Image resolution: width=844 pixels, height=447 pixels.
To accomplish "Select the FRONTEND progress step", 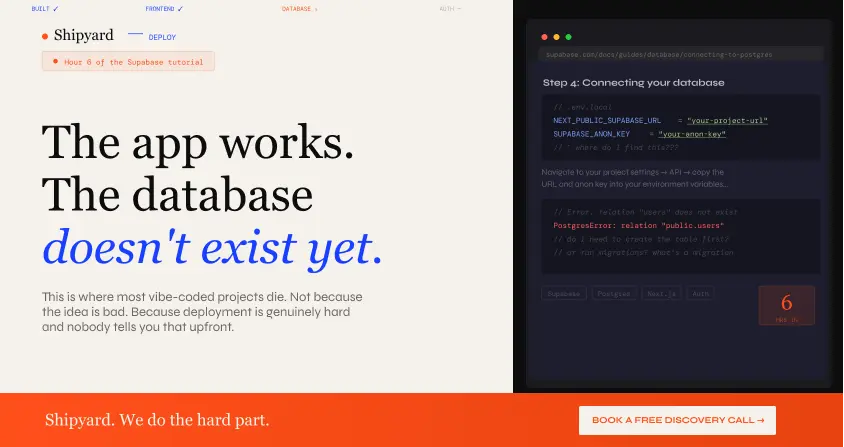I will (164, 9).
